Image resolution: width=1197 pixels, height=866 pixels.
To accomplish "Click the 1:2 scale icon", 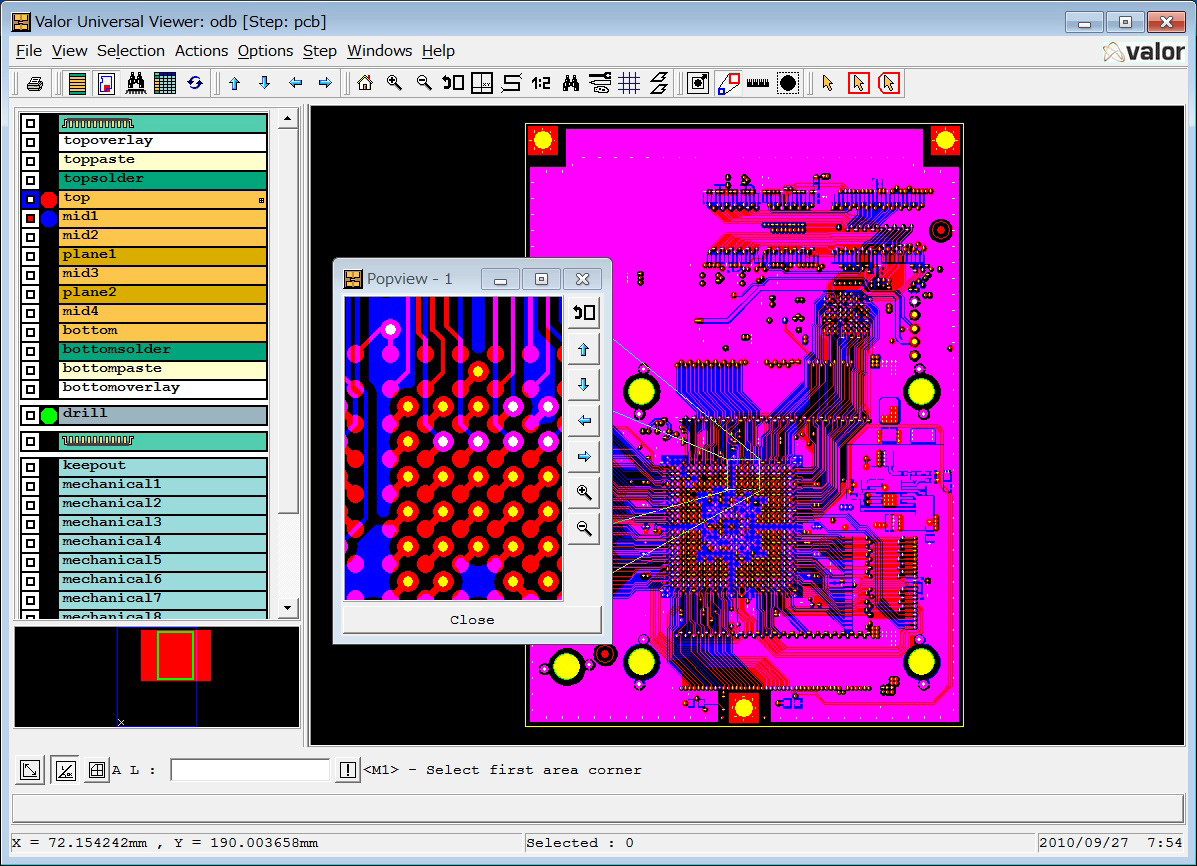I will pyautogui.click(x=540, y=83).
